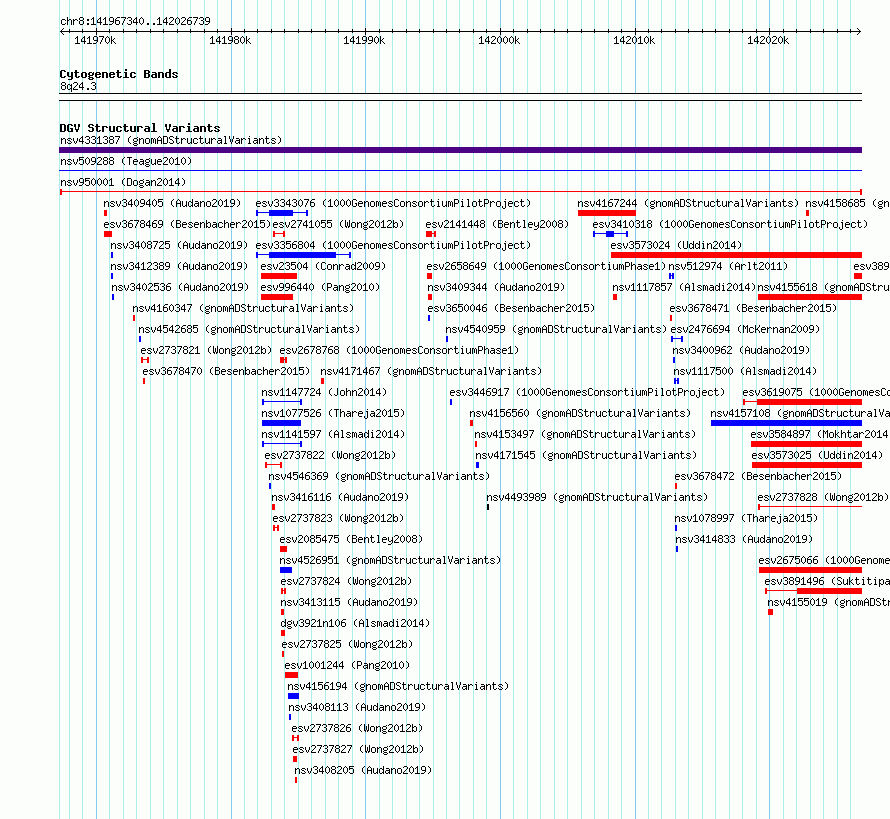Click the esv3356804 1000Genomes Pilot label
Image resolution: width=890 pixels, height=819 pixels.
pos(393,245)
